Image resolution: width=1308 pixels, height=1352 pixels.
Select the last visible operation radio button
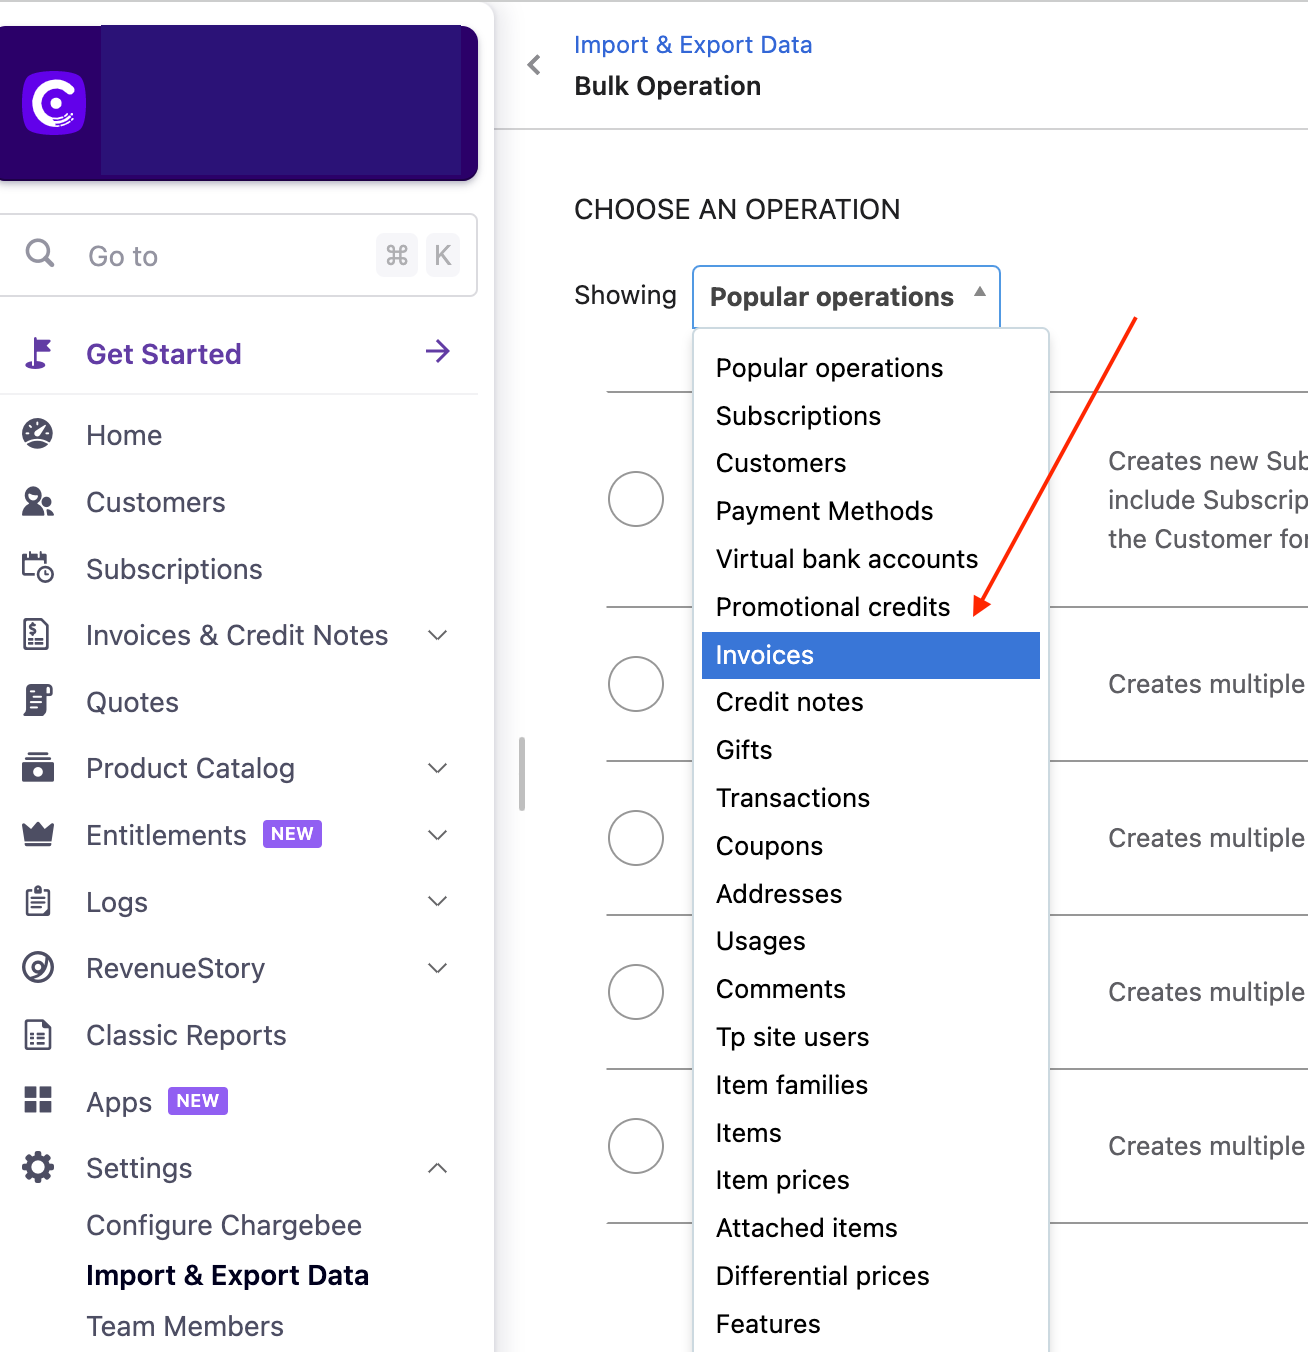(636, 1146)
